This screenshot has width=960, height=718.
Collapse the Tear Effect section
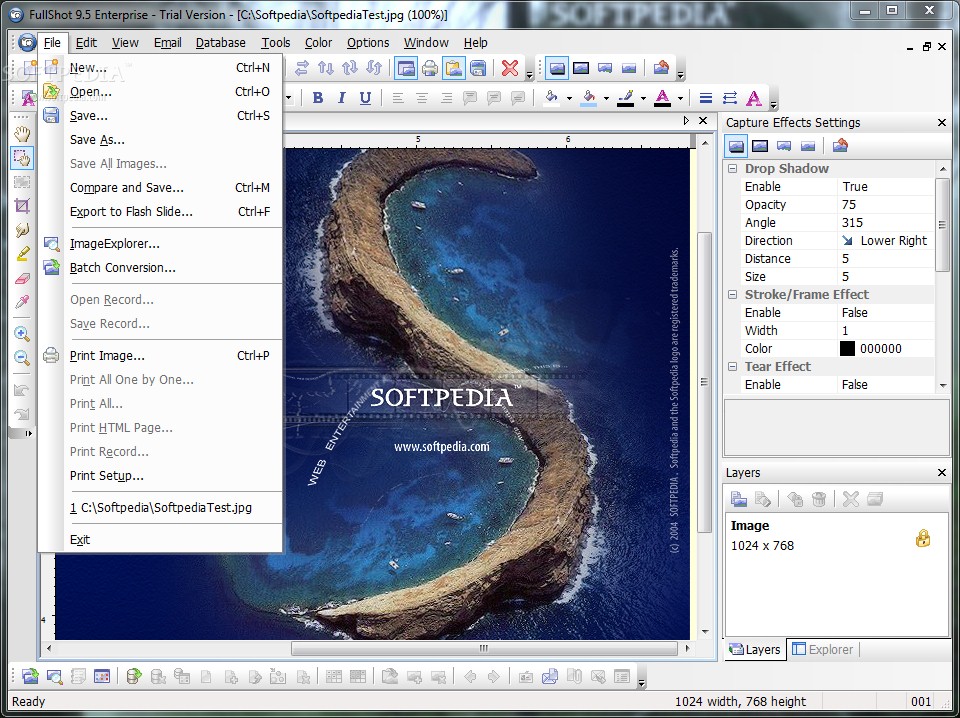[732, 367]
